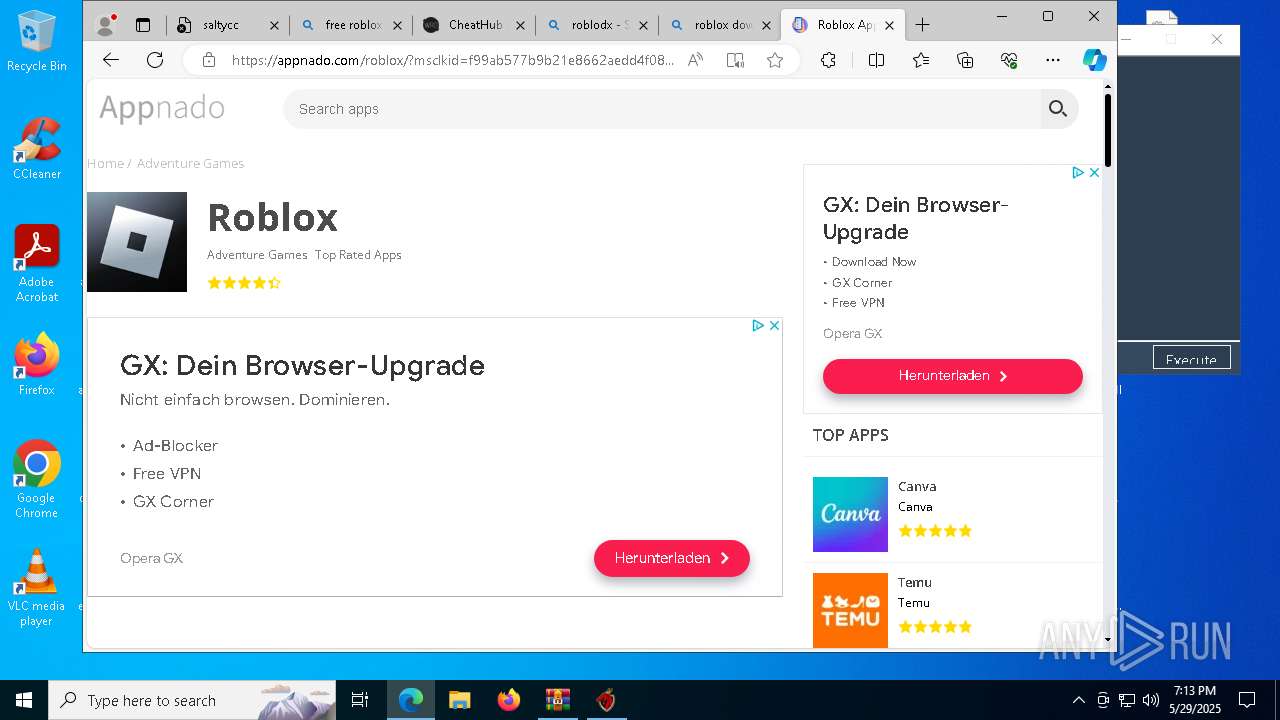Viewport: 1280px width, 720px height.
Task: Open the Windows Start menu
Action: coord(24,700)
